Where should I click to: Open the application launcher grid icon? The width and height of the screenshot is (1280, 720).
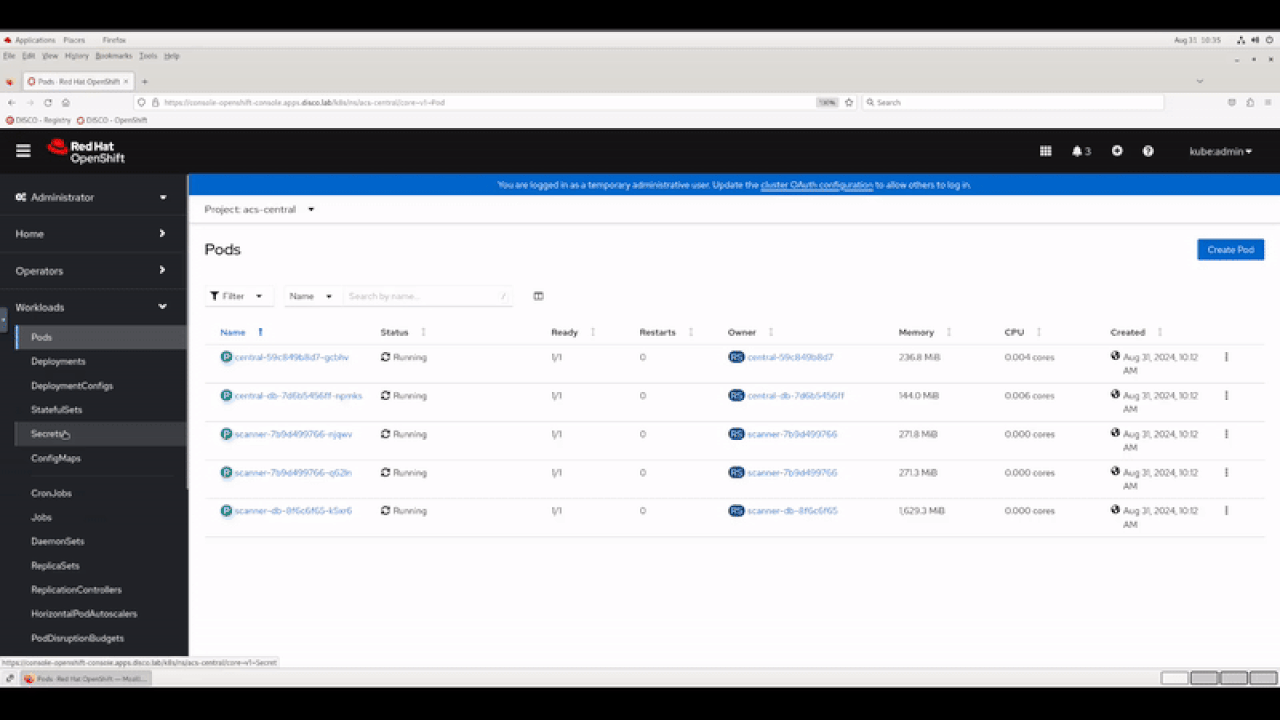pyautogui.click(x=1045, y=151)
